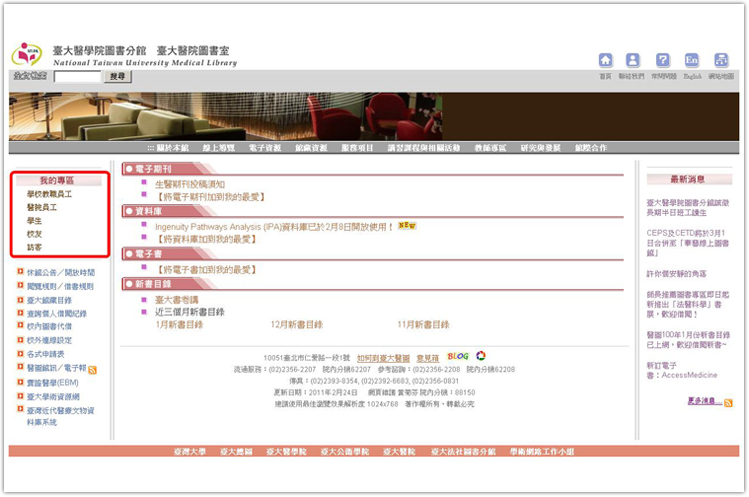Image resolution: width=749 pixels, height=497 pixels.
Task: Open the 臺大館藏目錄 sidebar link
Action: [x=49, y=301]
